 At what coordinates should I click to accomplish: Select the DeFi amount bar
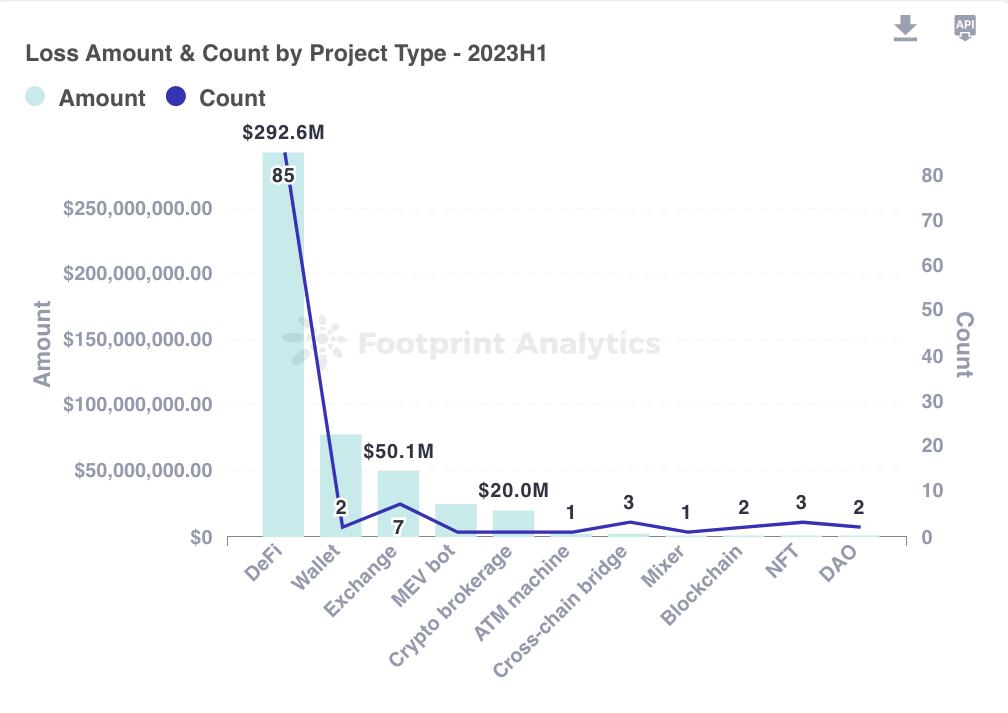(x=284, y=345)
